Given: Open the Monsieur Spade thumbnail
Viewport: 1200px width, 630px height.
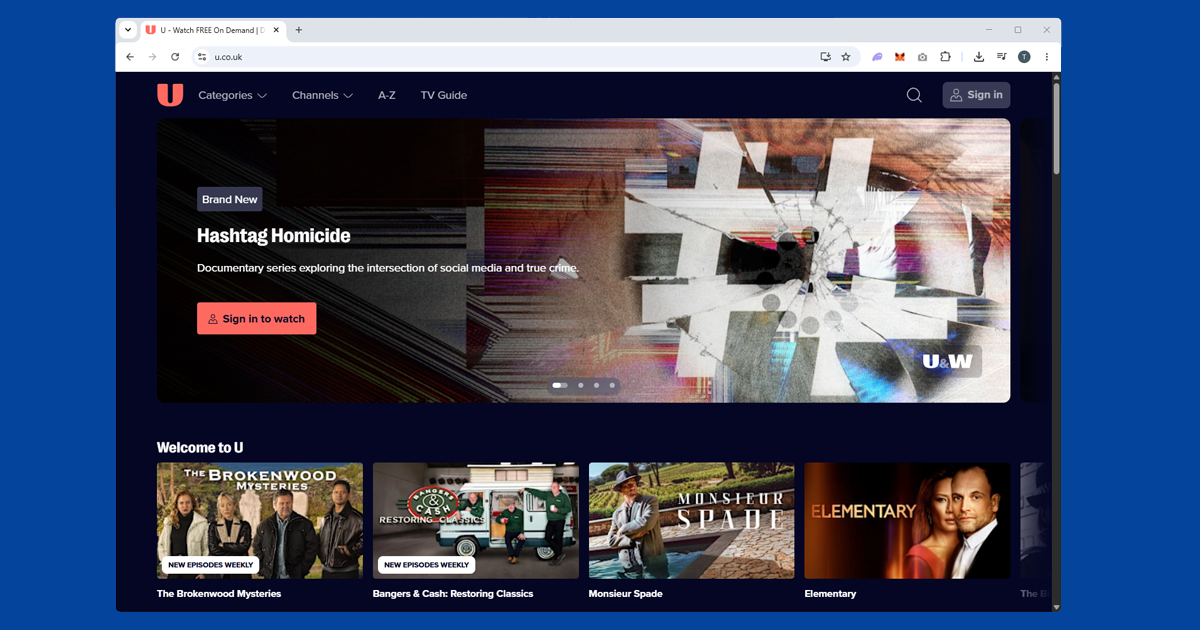Looking at the screenshot, I should (692, 520).
